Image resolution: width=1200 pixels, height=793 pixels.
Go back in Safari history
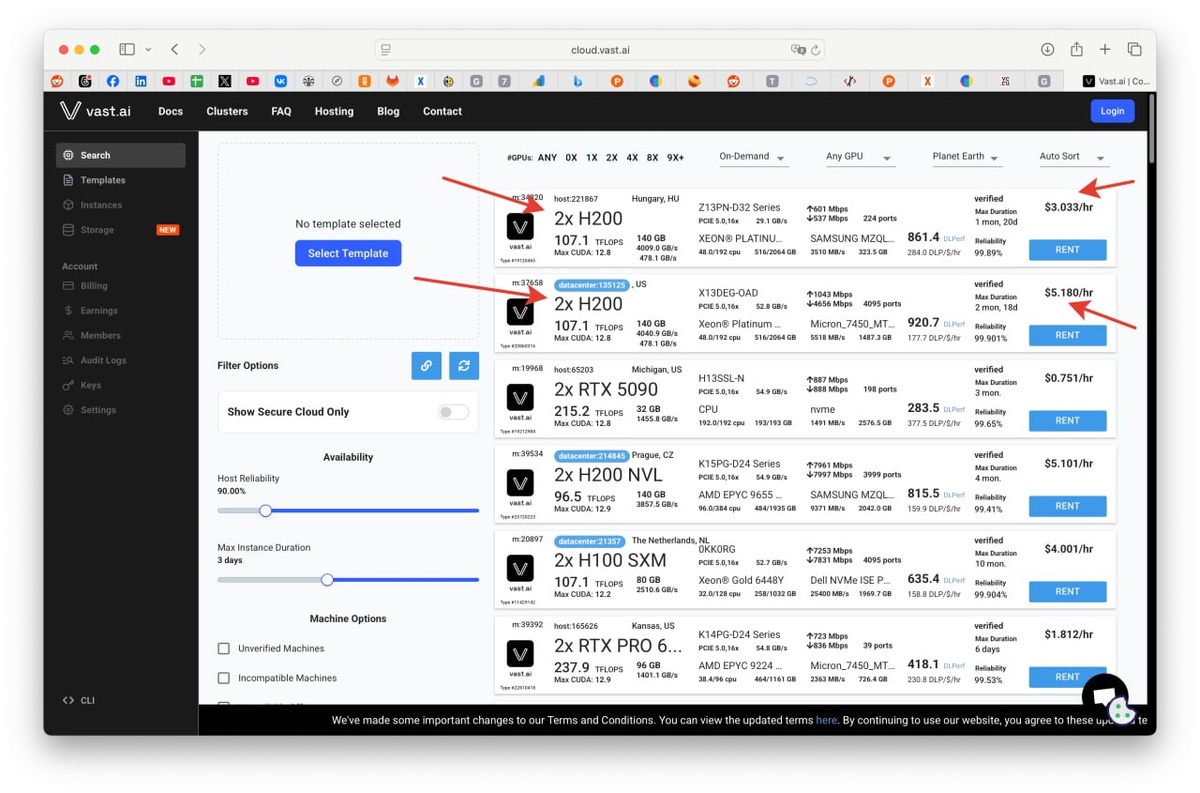pyautogui.click(x=175, y=49)
